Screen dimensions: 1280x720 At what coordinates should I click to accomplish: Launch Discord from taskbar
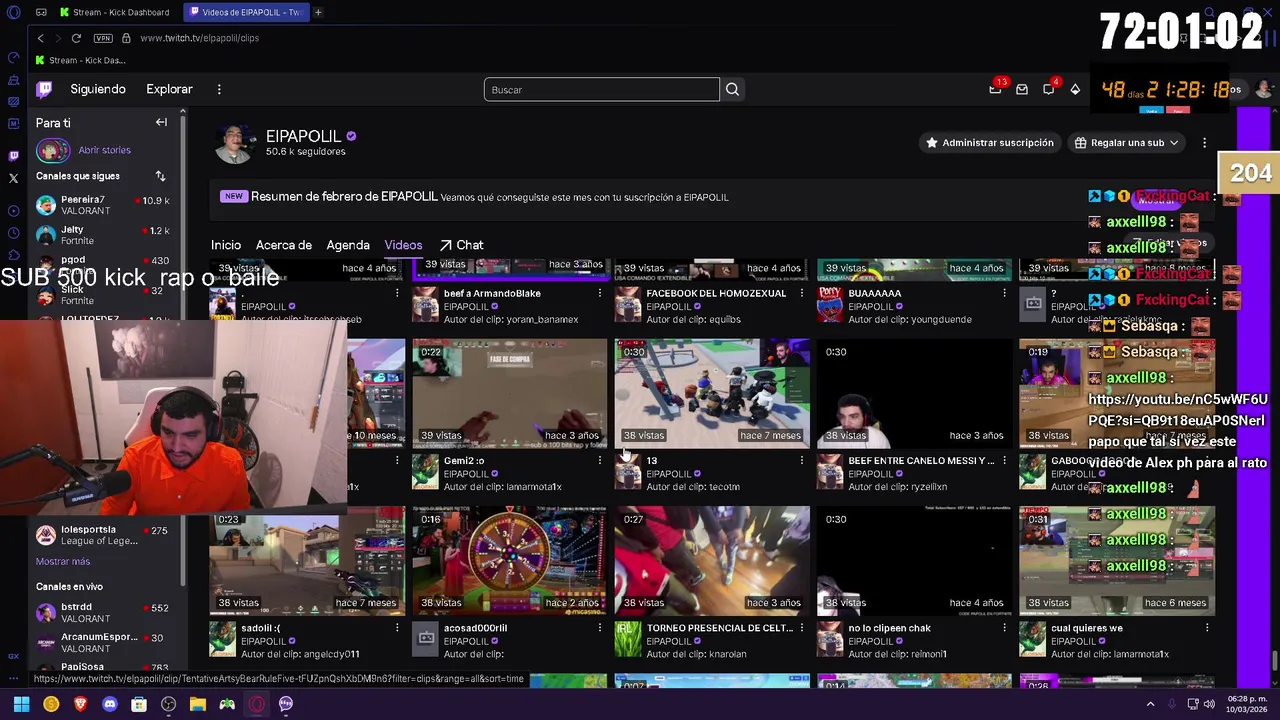pyautogui.click(x=110, y=704)
